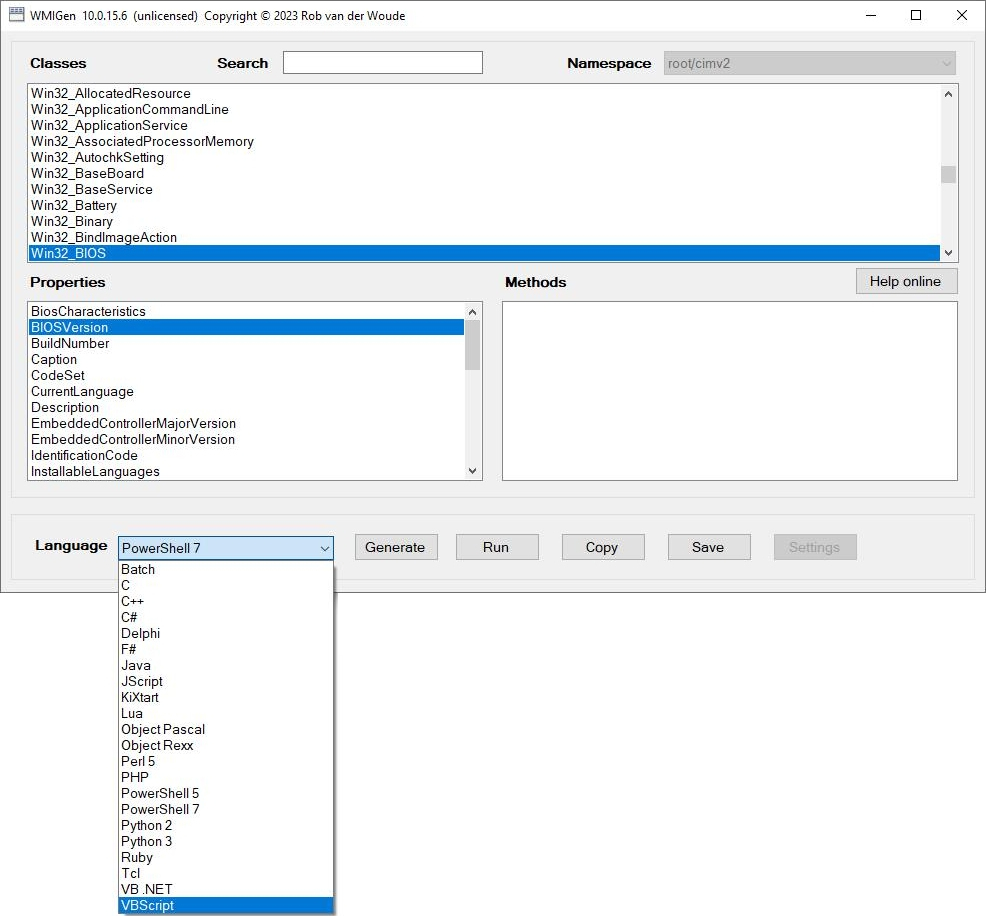The height and width of the screenshot is (916, 986).
Task: Select Win32_AssociatedProcessorMemory class
Action: [484, 141]
